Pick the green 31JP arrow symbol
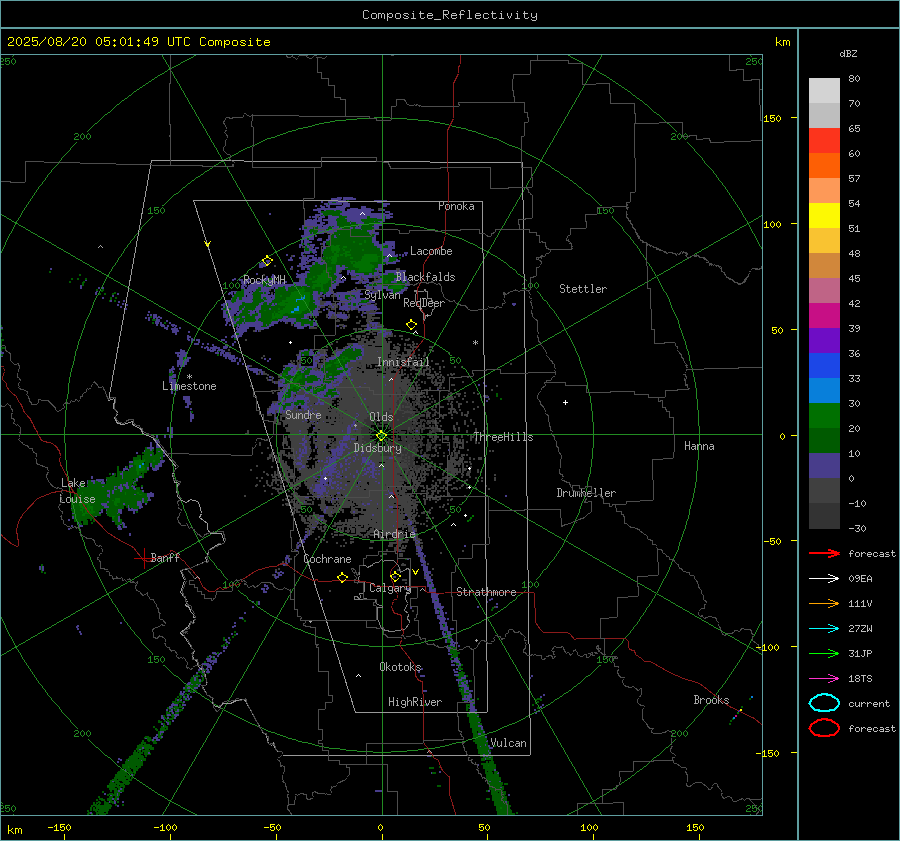The image size is (900, 841). coord(824,653)
